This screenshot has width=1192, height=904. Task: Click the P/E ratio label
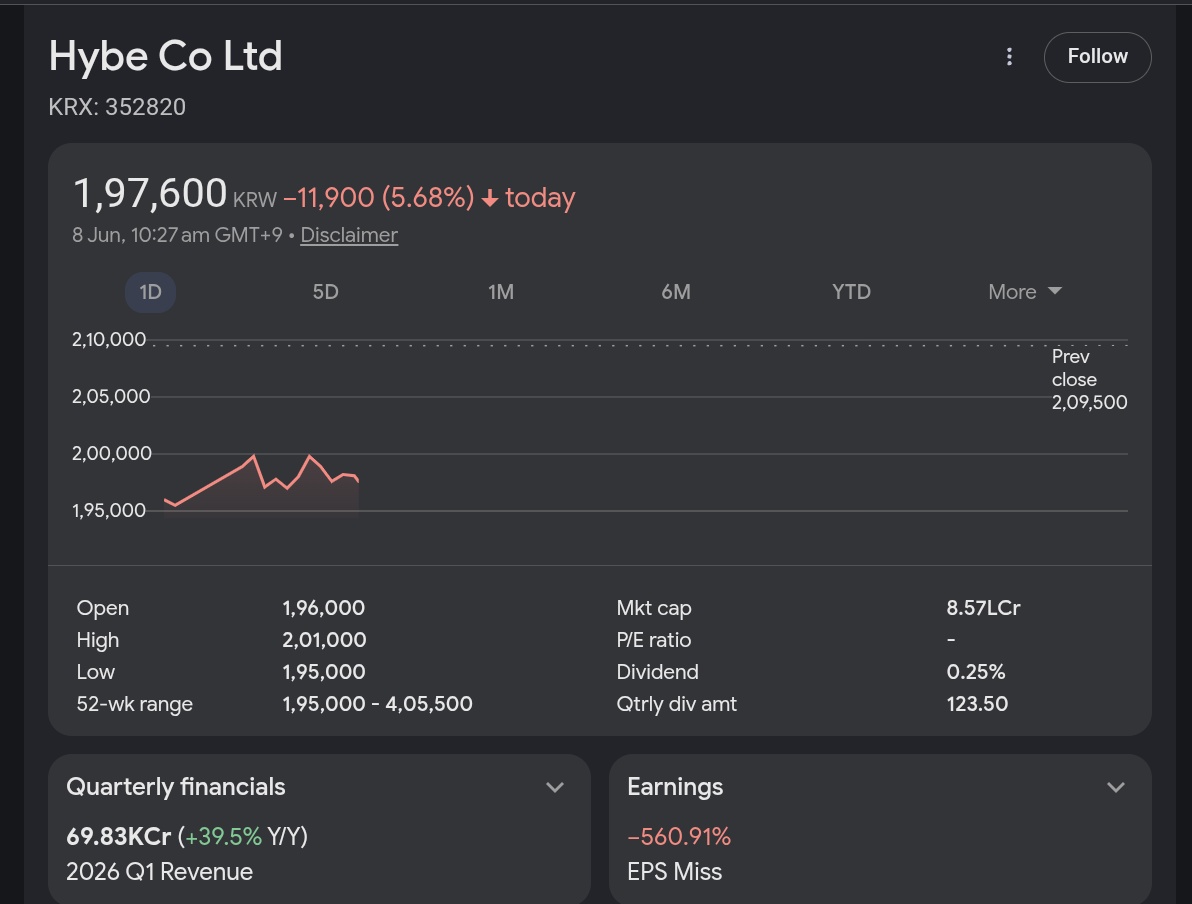(x=654, y=640)
